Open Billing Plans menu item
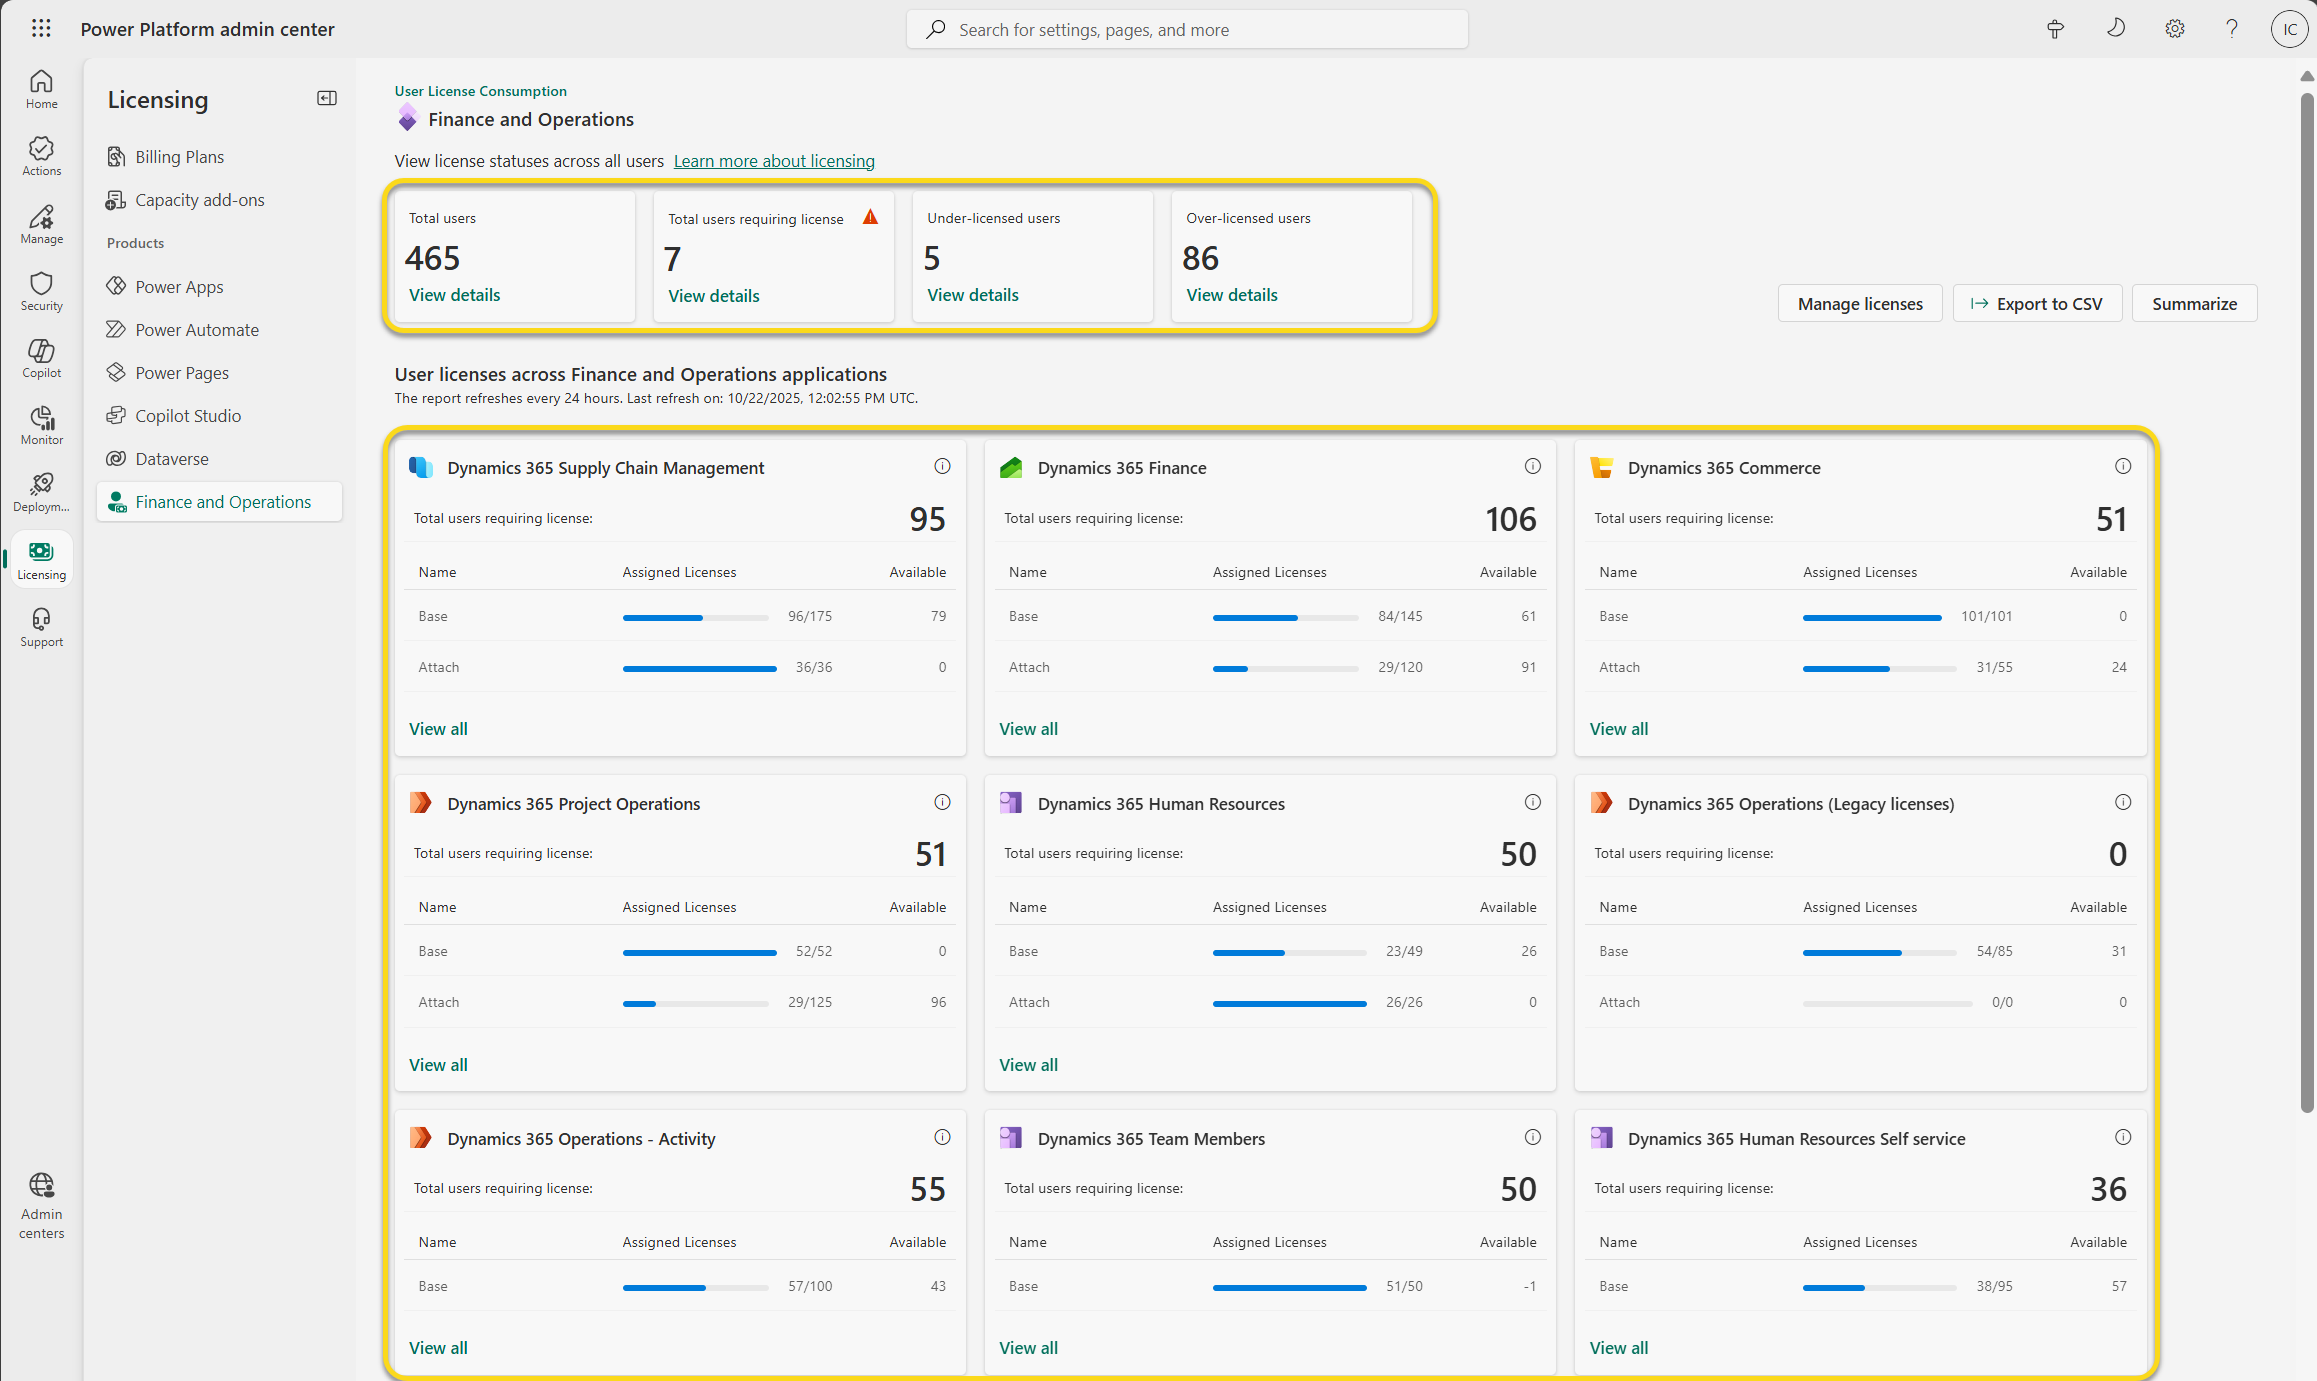The width and height of the screenshot is (2317, 1381). [180, 156]
